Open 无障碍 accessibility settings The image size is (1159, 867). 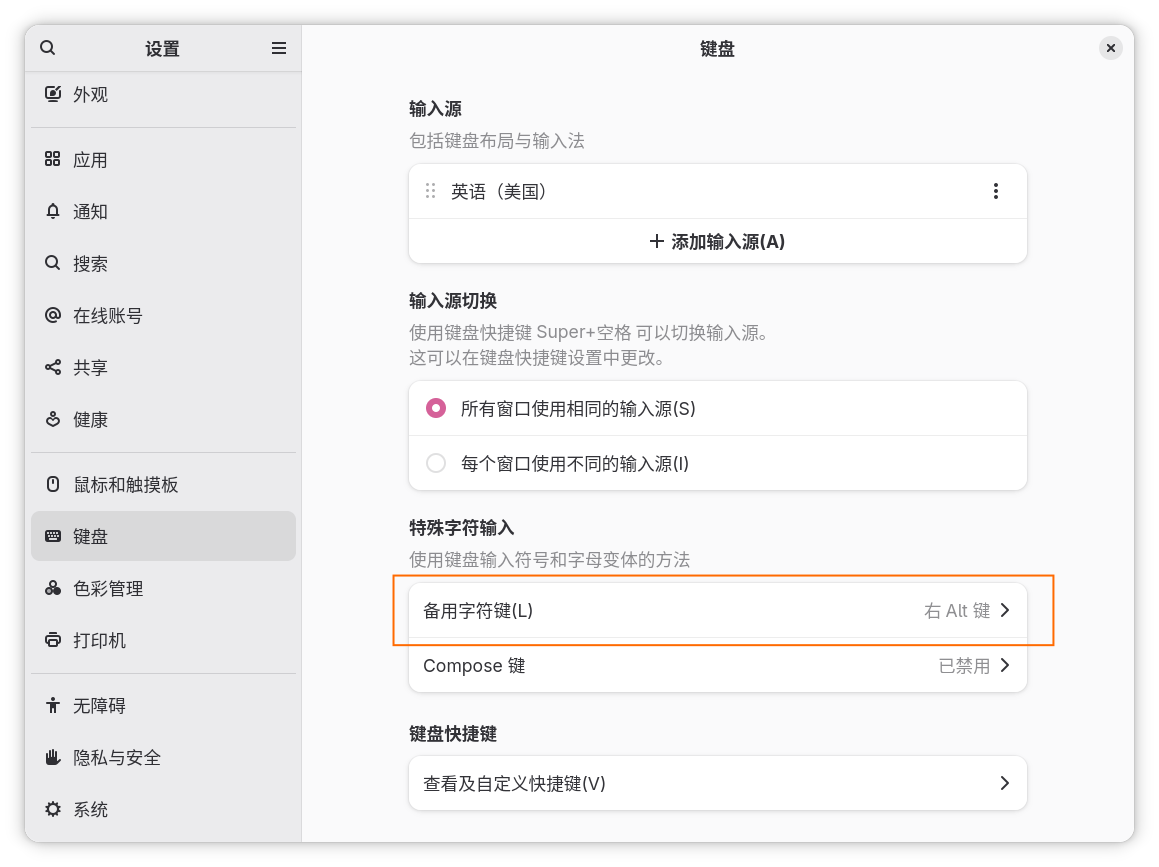[x=99, y=706]
